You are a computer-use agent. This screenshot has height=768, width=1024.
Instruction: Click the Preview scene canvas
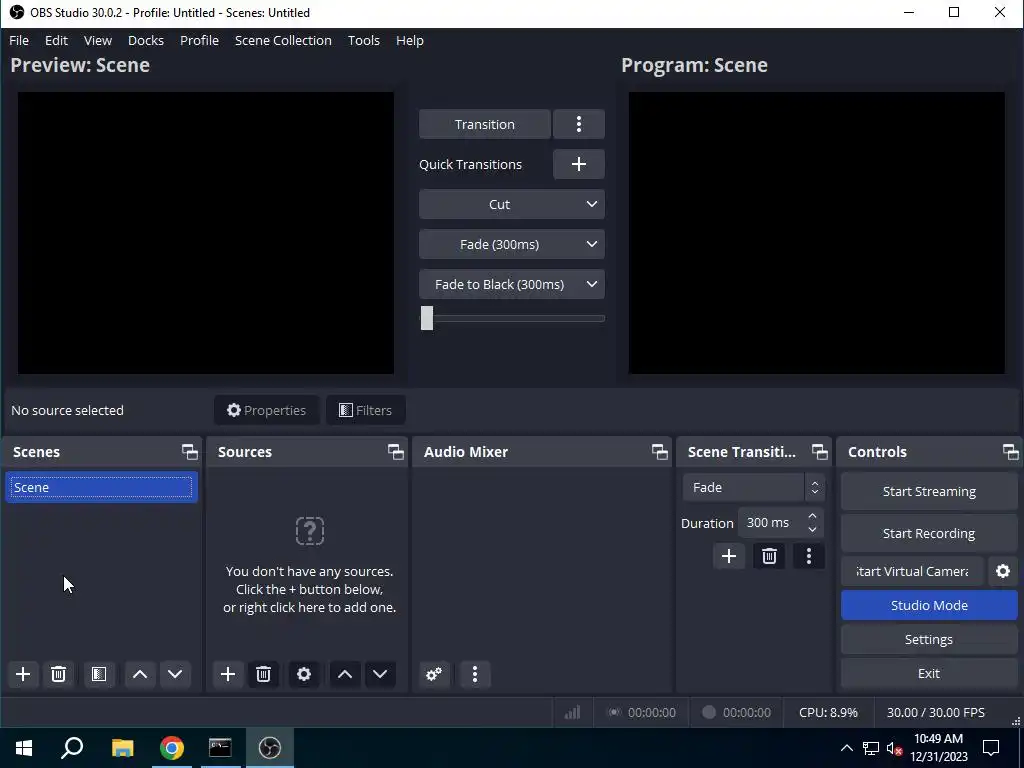point(206,233)
